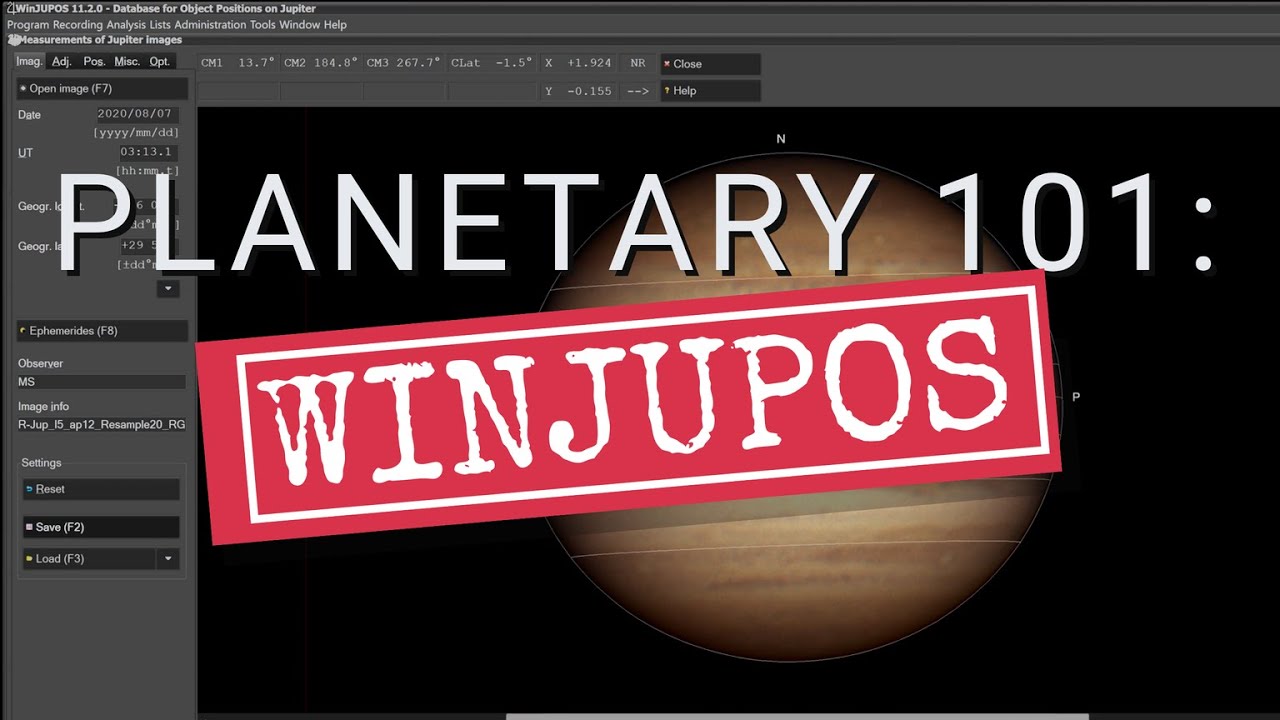Open the Recording menu
This screenshot has height=720, width=1280.
click(78, 25)
